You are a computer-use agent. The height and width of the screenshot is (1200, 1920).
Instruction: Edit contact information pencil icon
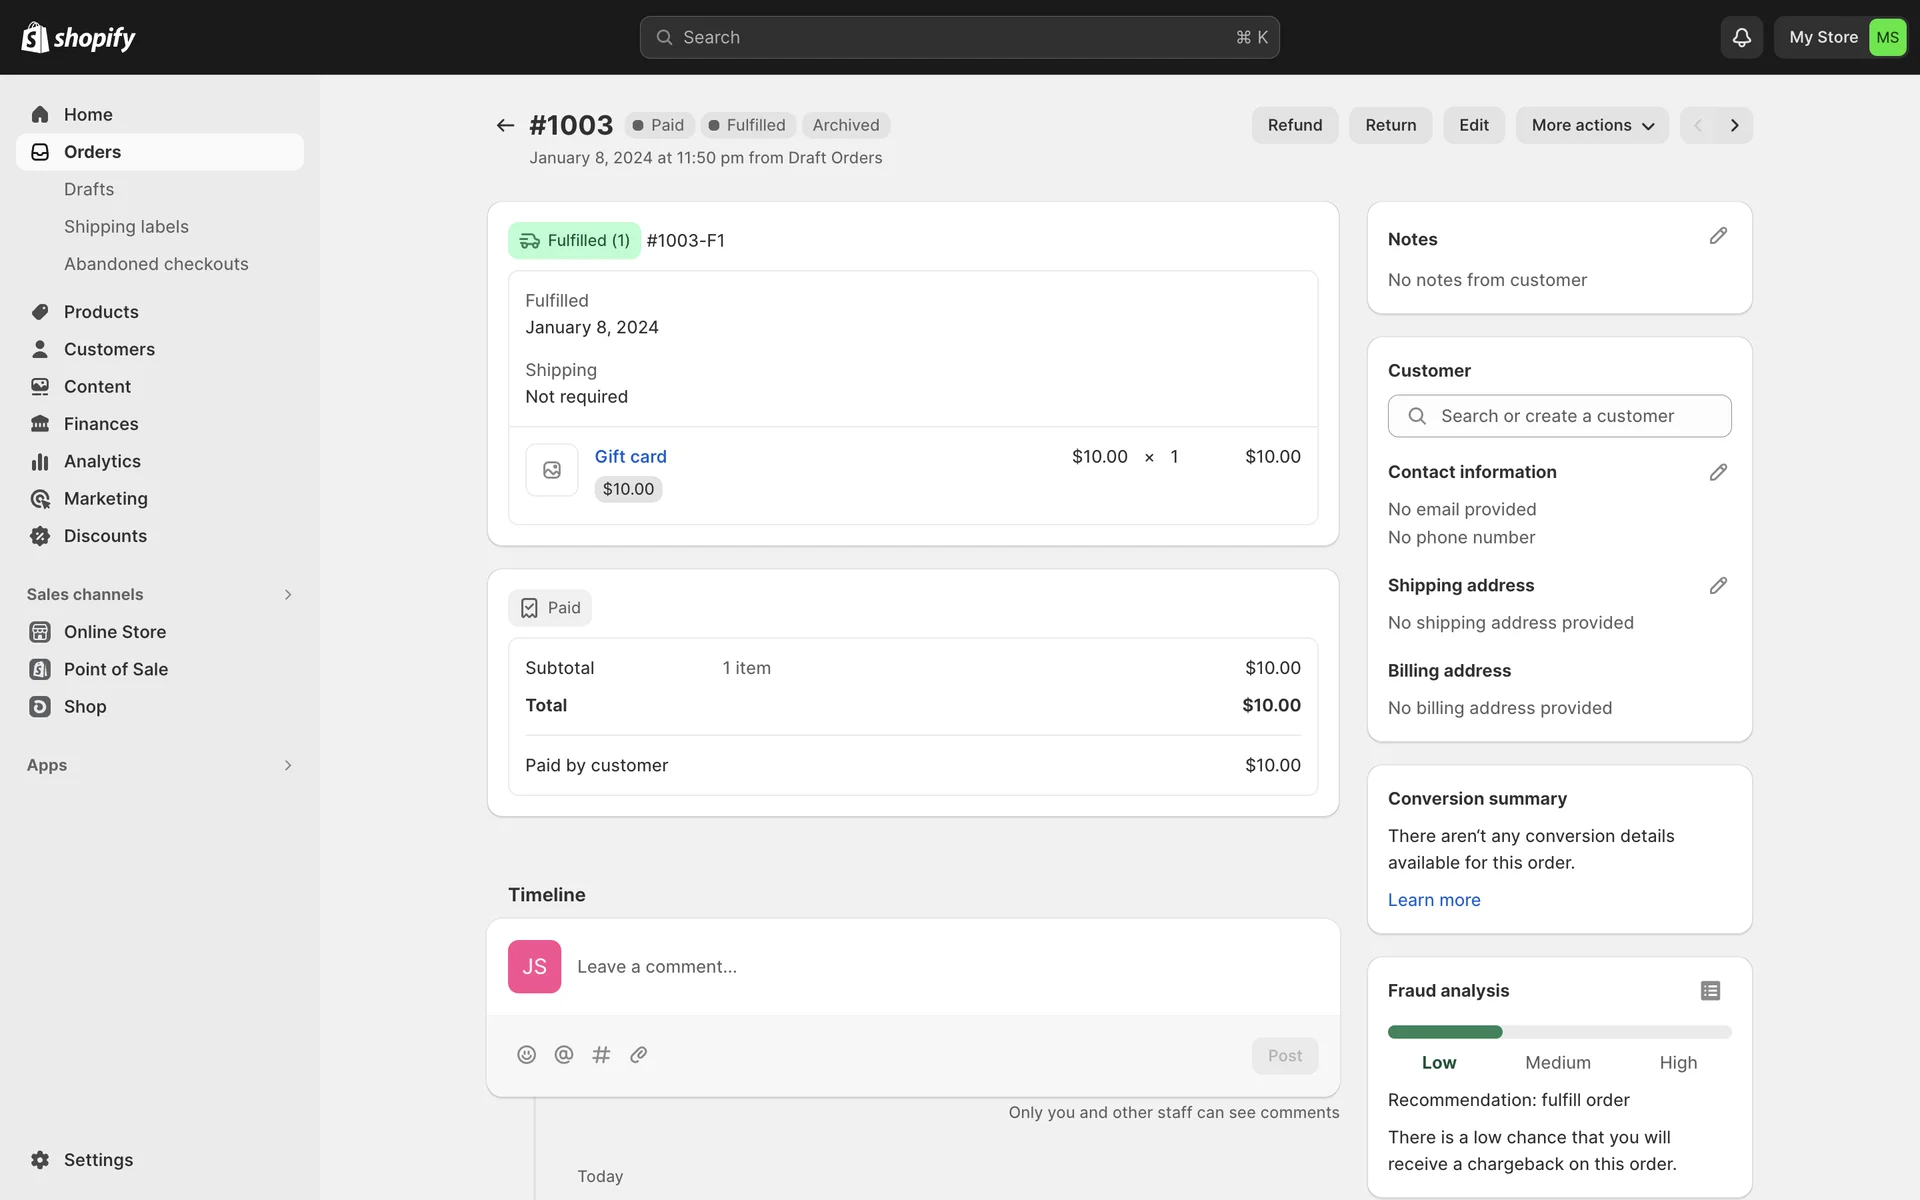[1717, 472]
